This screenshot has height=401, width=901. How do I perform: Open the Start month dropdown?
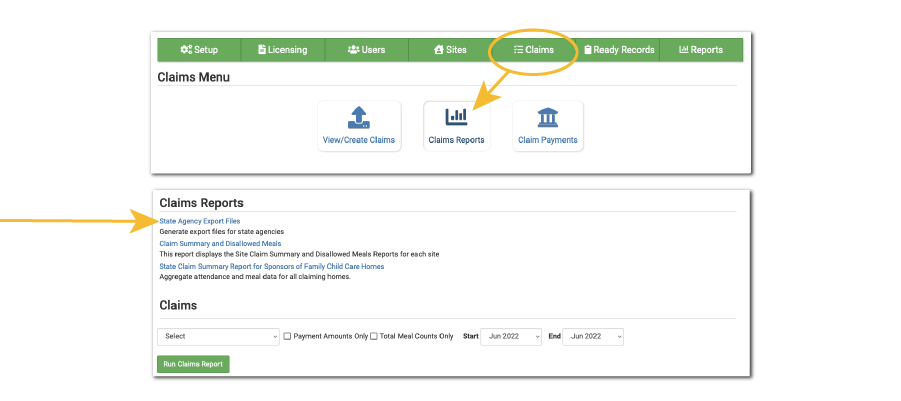510,337
